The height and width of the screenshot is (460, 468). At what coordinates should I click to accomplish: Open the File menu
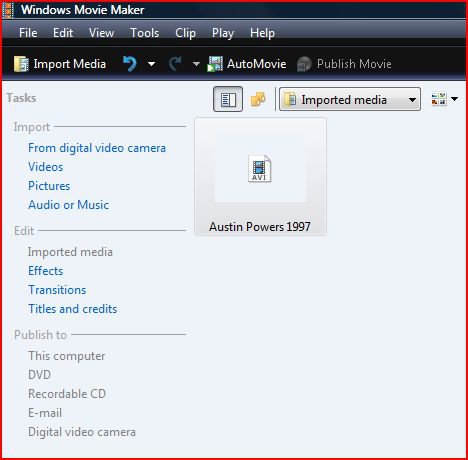click(28, 33)
